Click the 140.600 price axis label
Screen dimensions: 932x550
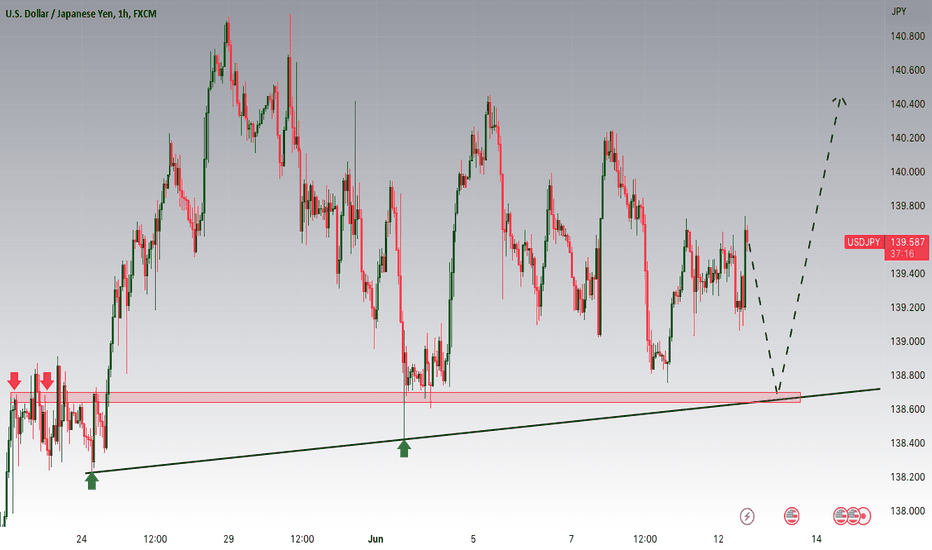click(x=908, y=70)
